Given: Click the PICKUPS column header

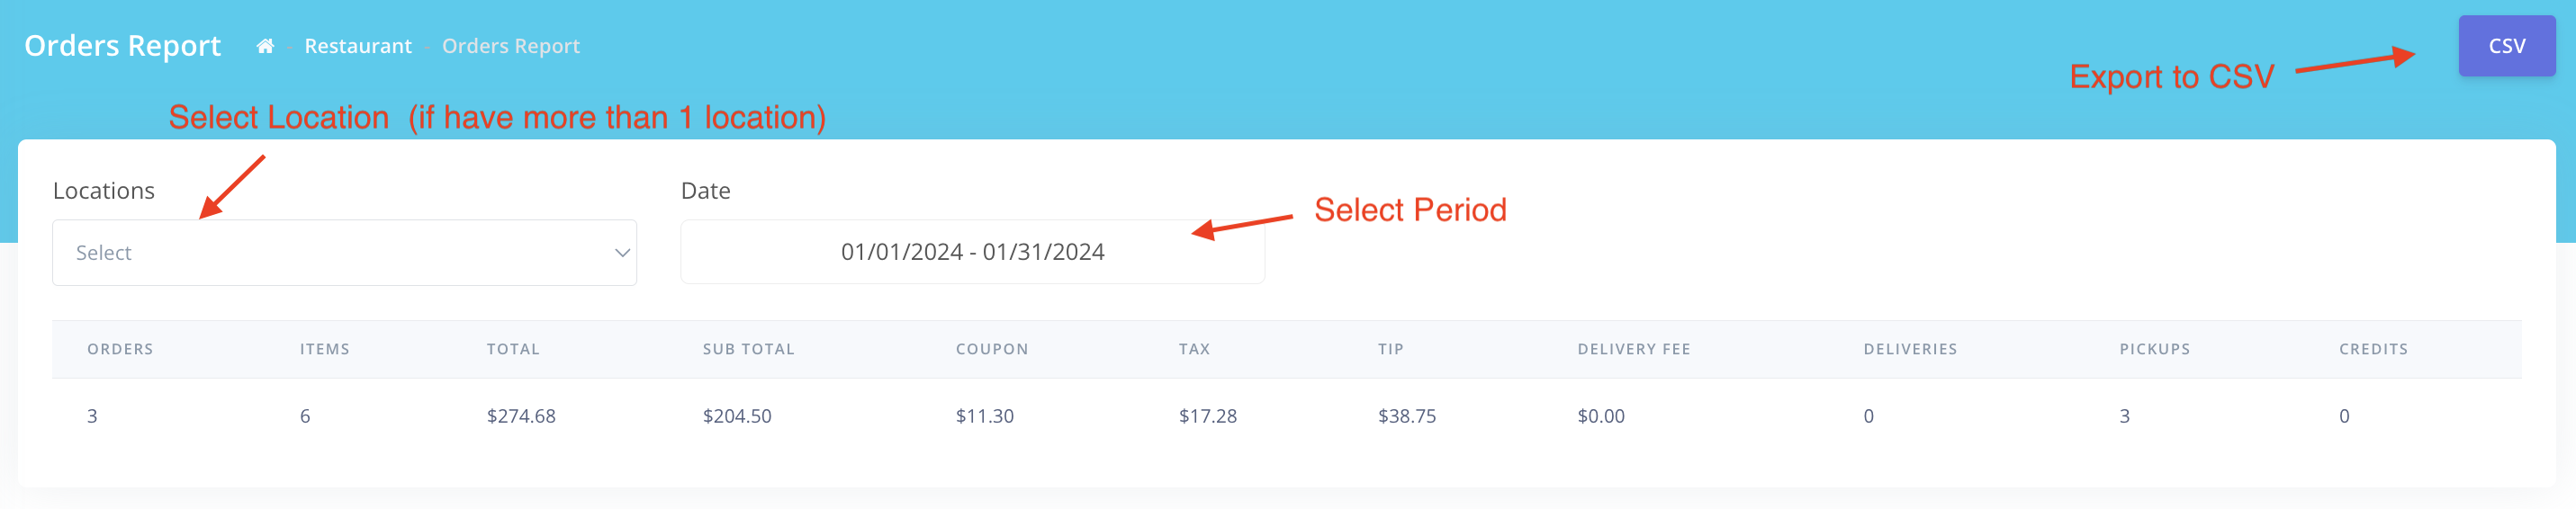Looking at the screenshot, I should (2155, 349).
